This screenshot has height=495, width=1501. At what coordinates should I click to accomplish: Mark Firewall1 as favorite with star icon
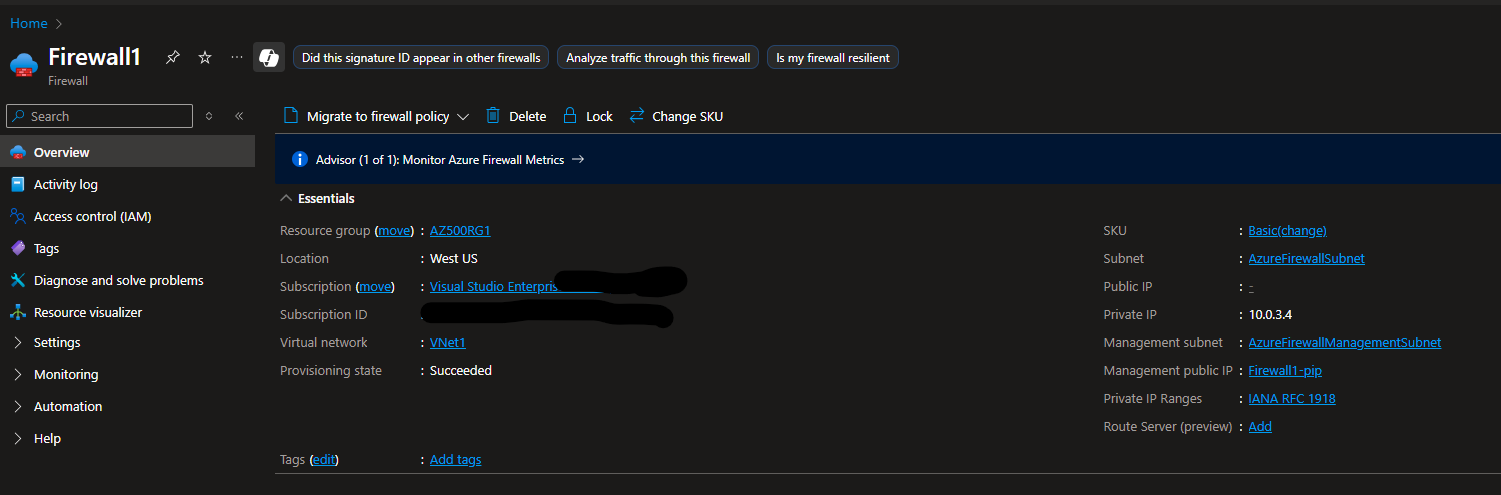[205, 58]
